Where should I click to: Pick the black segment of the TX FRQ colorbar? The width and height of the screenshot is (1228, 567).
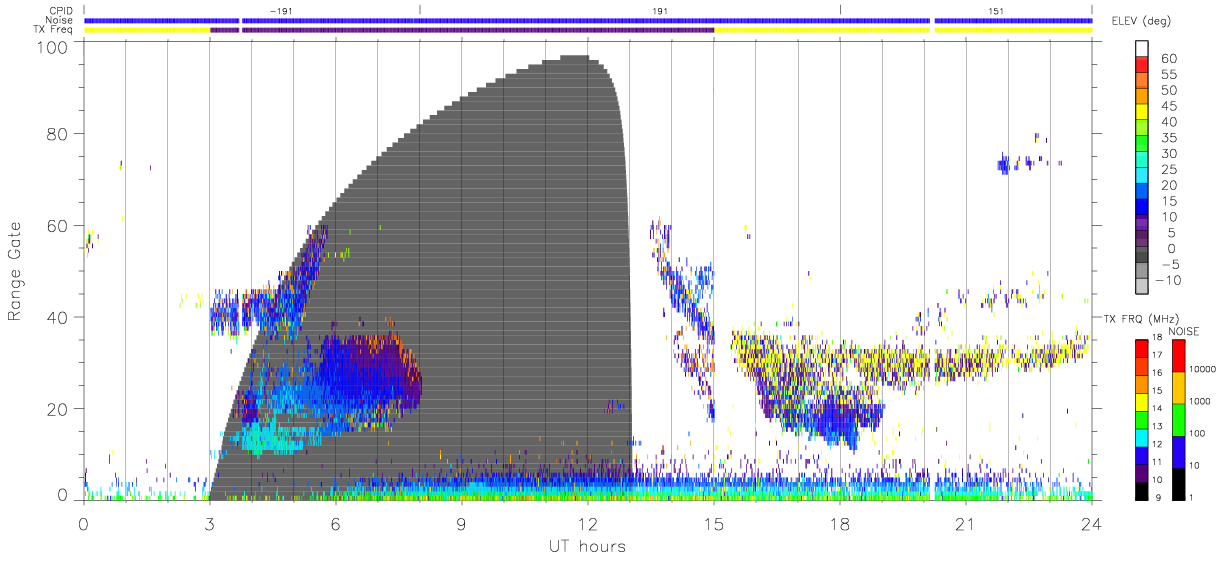[x=1140, y=489]
